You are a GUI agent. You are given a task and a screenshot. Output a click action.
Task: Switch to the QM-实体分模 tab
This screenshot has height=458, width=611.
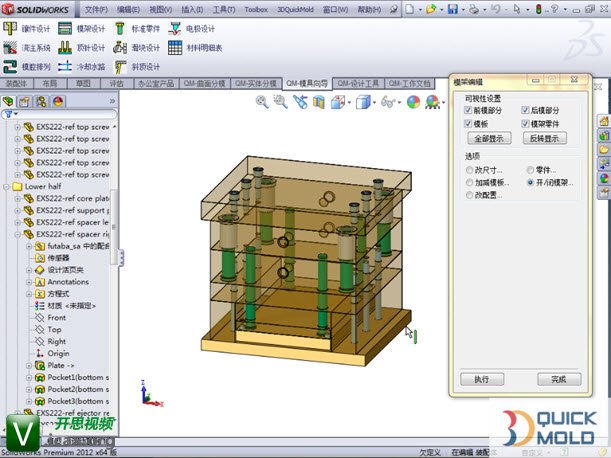point(256,83)
